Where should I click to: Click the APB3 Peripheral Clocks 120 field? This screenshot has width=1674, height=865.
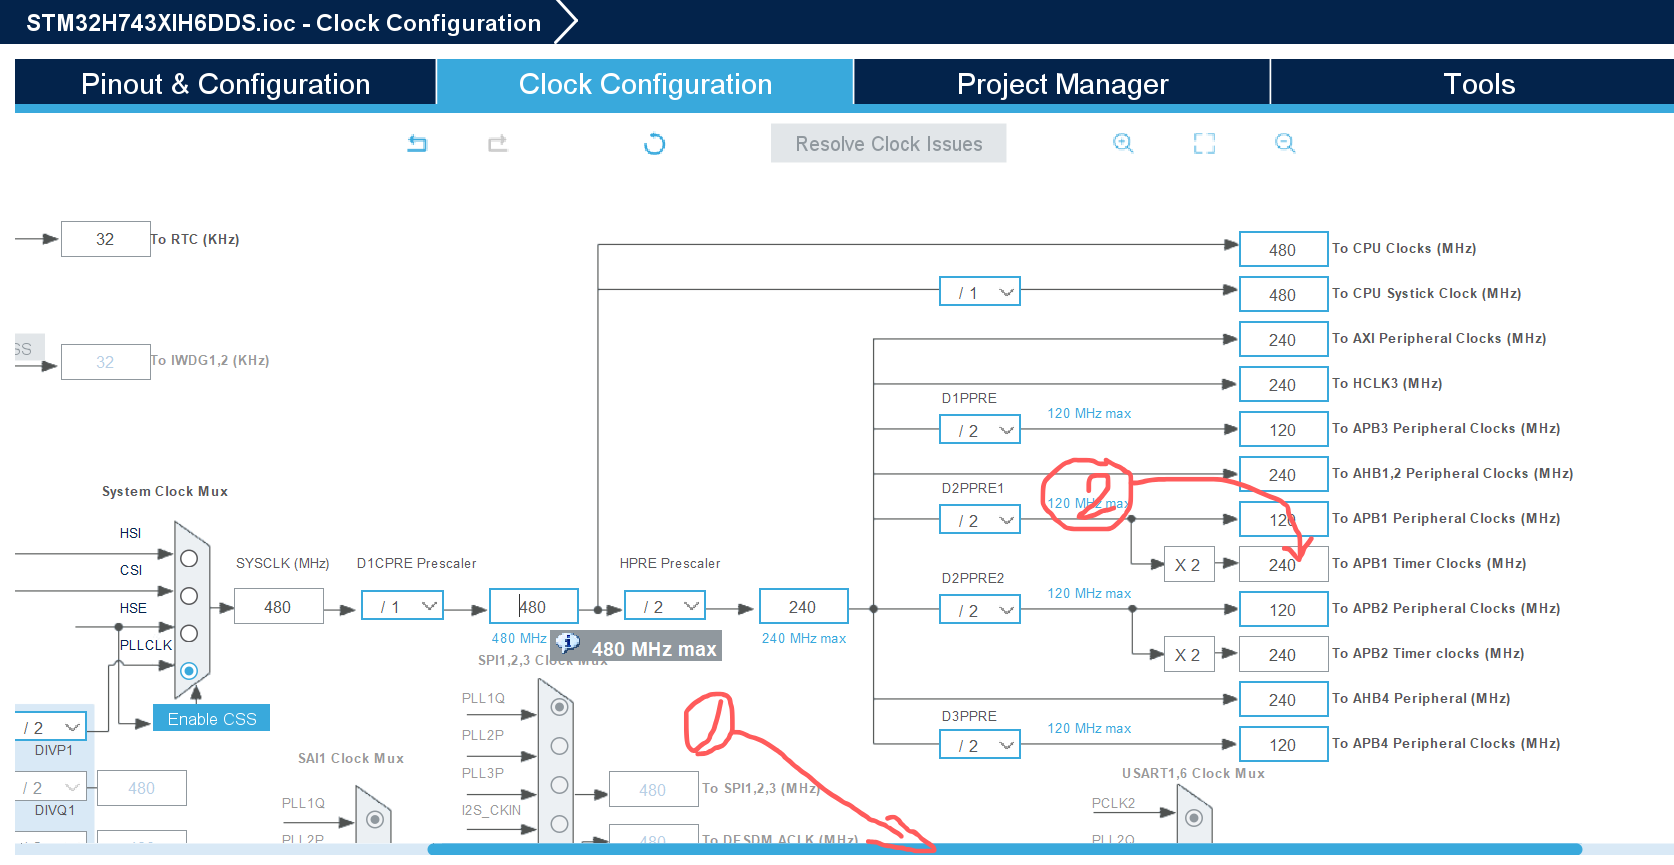(x=1283, y=430)
